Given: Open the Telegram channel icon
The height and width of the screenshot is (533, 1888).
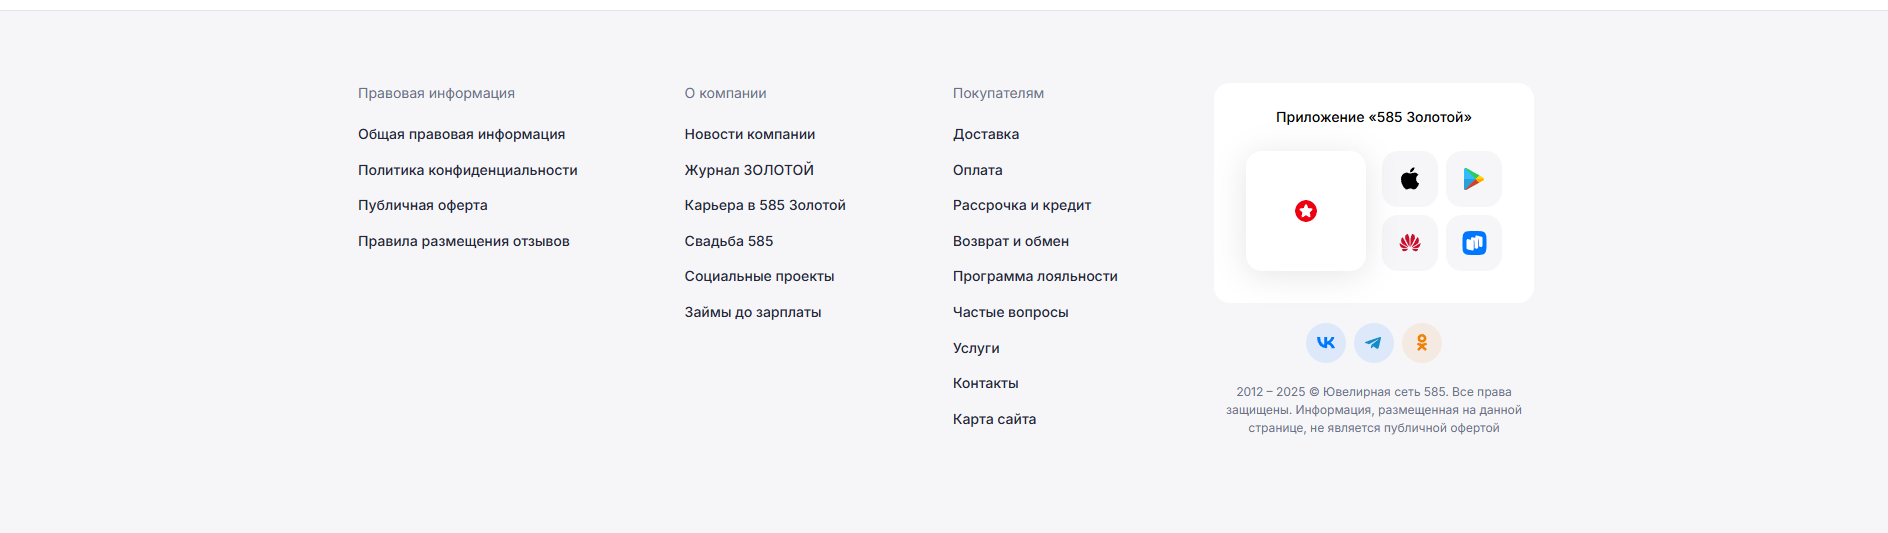Looking at the screenshot, I should tap(1374, 343).
